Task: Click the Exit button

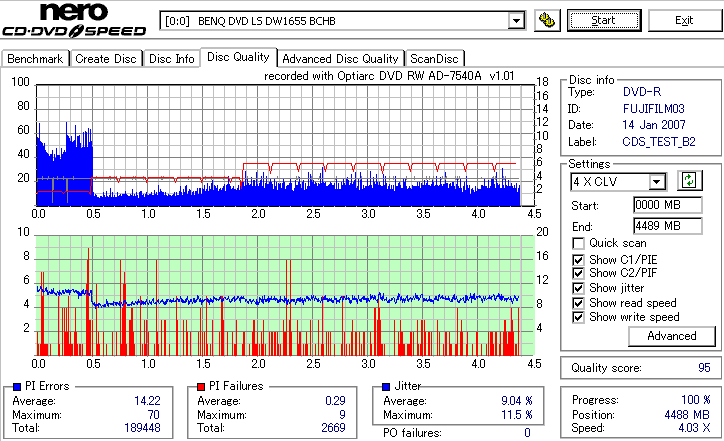Action: coord(684,20)
